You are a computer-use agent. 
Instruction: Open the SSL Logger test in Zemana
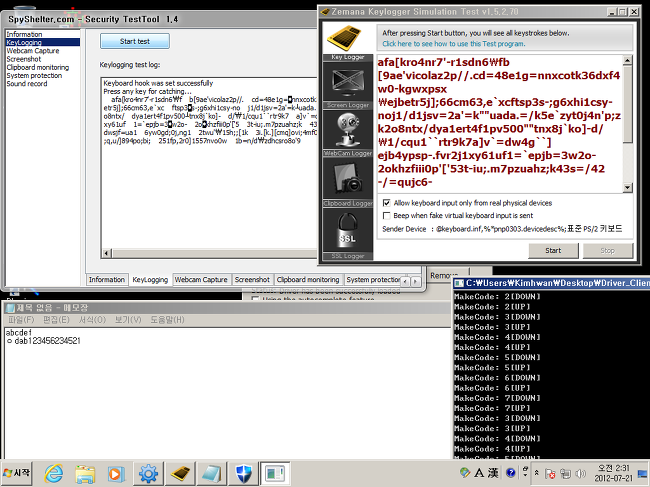(347, 234)
